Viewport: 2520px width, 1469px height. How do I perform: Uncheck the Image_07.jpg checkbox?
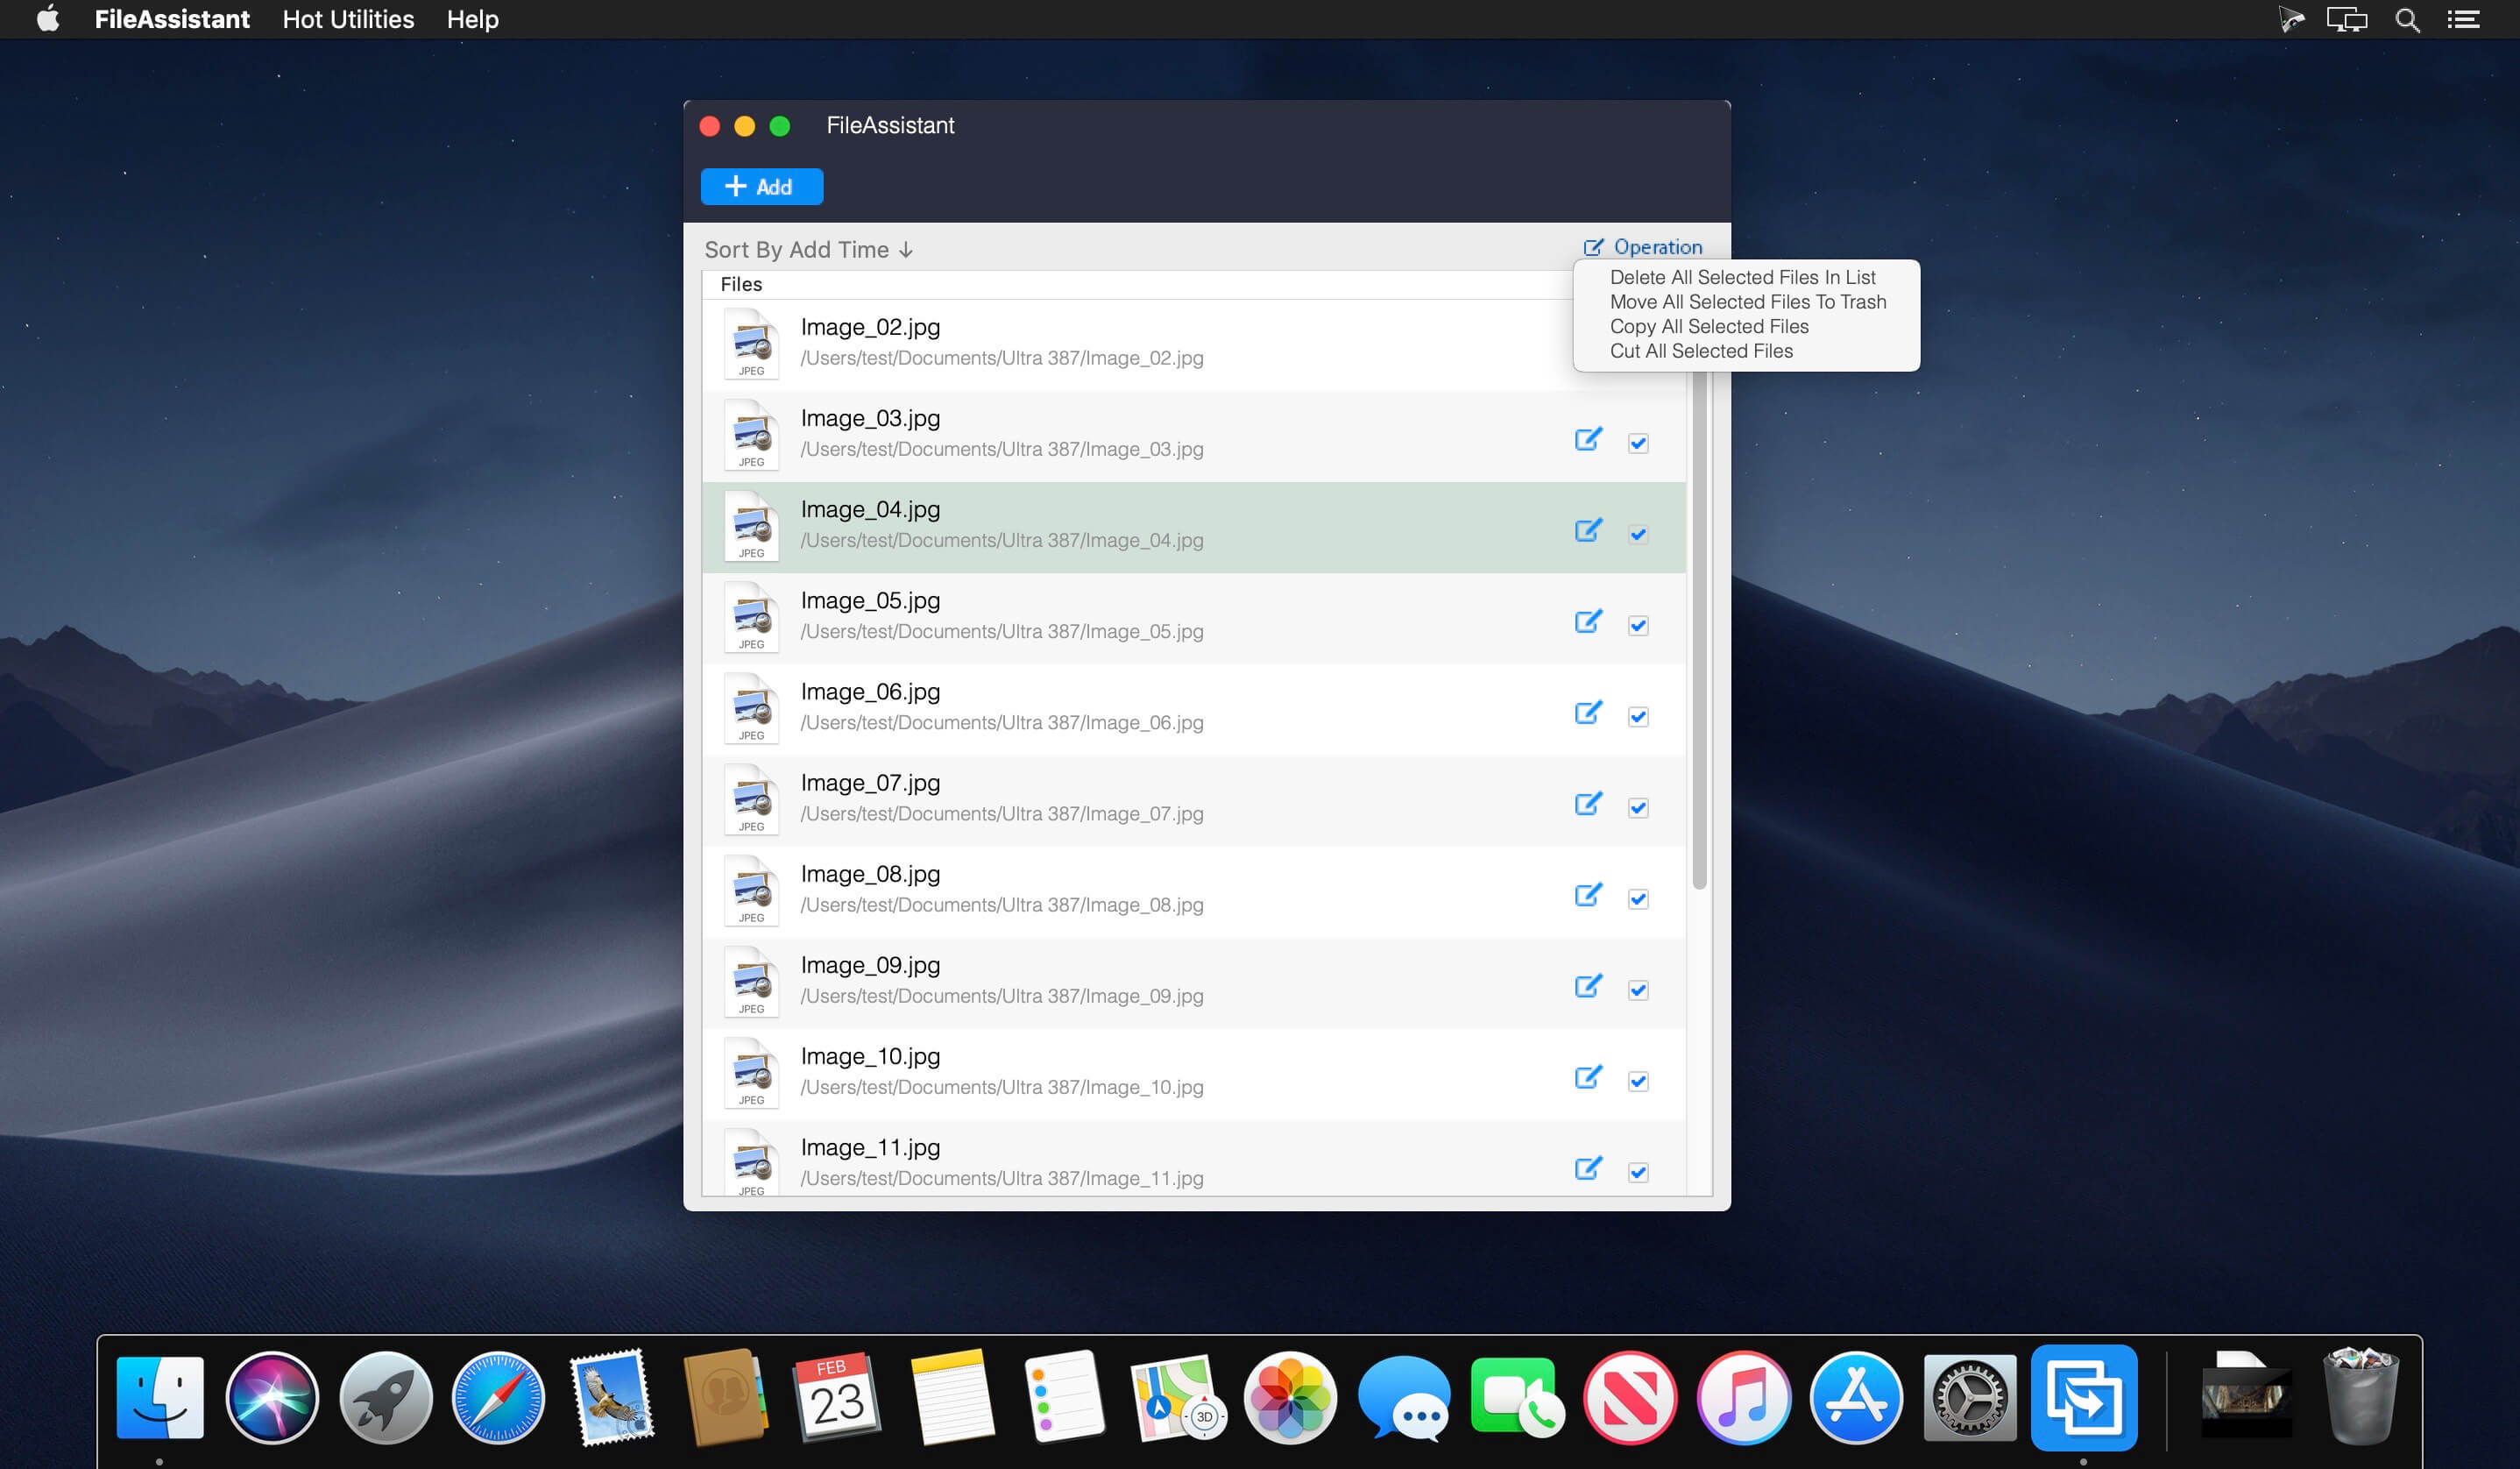point(1638,807)
